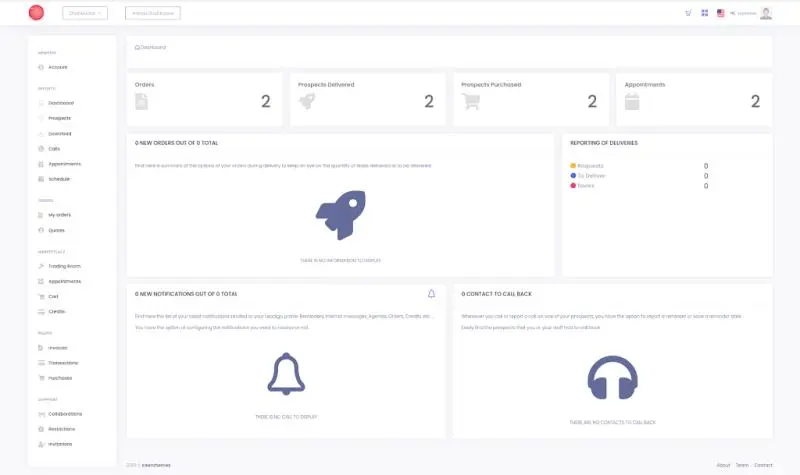Change language via the flag icon
The width and height of the screenshot is (800, 475).
tap(720, 13)
